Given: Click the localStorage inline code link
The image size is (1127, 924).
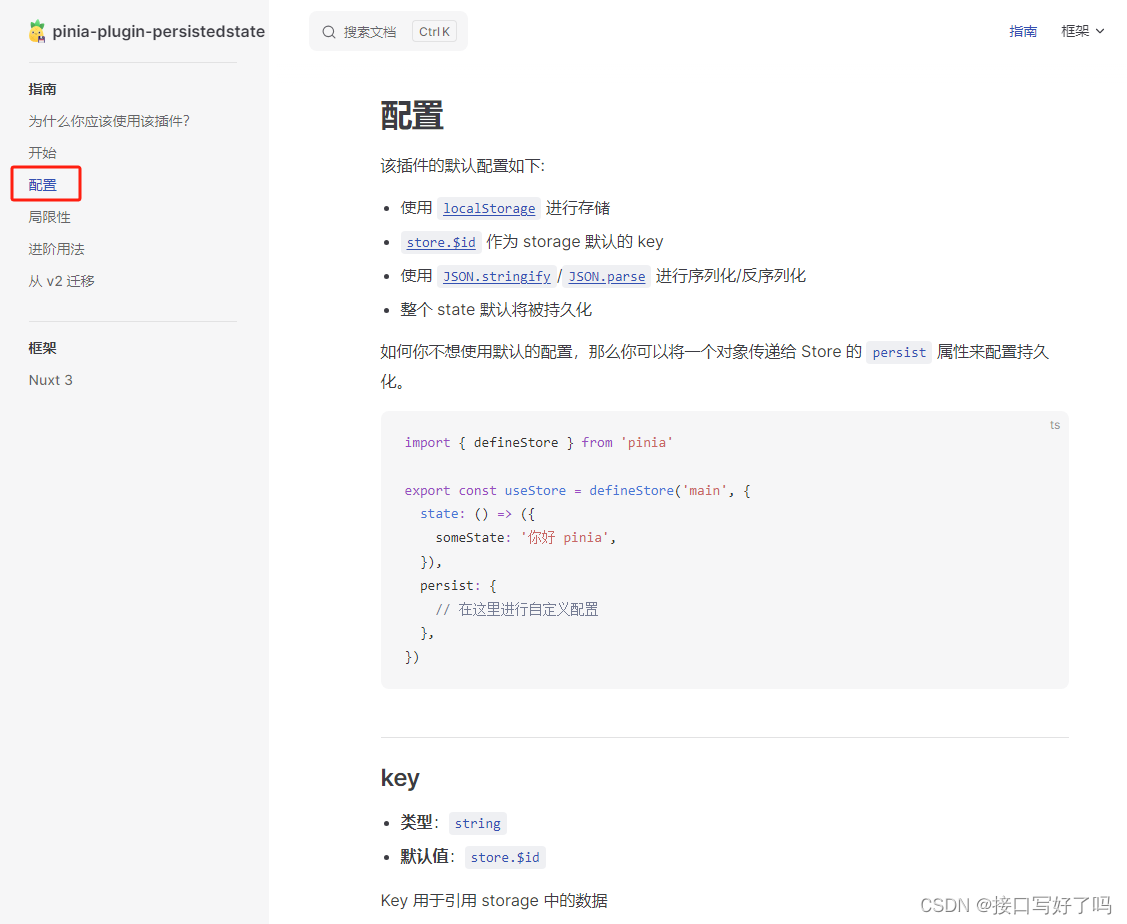Looking at the screenshot, I should click(x=489, y=208).
